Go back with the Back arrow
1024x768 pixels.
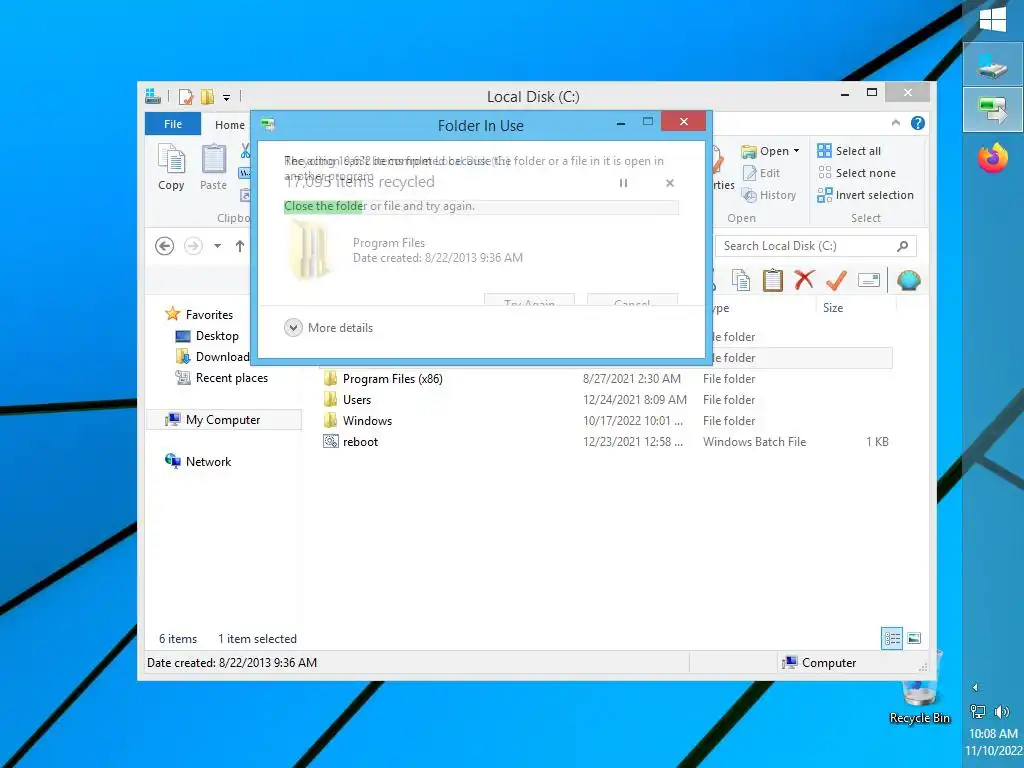point(165,246)
